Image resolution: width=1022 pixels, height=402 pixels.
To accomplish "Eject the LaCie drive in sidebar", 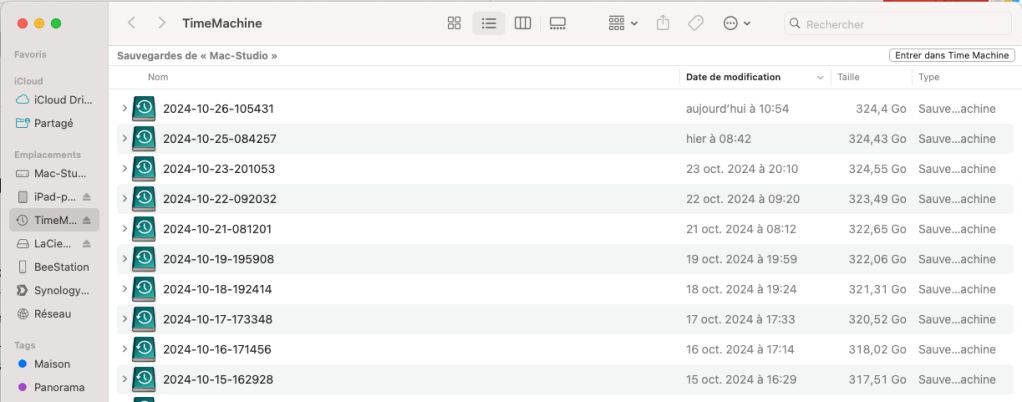I will click(86, 244).
